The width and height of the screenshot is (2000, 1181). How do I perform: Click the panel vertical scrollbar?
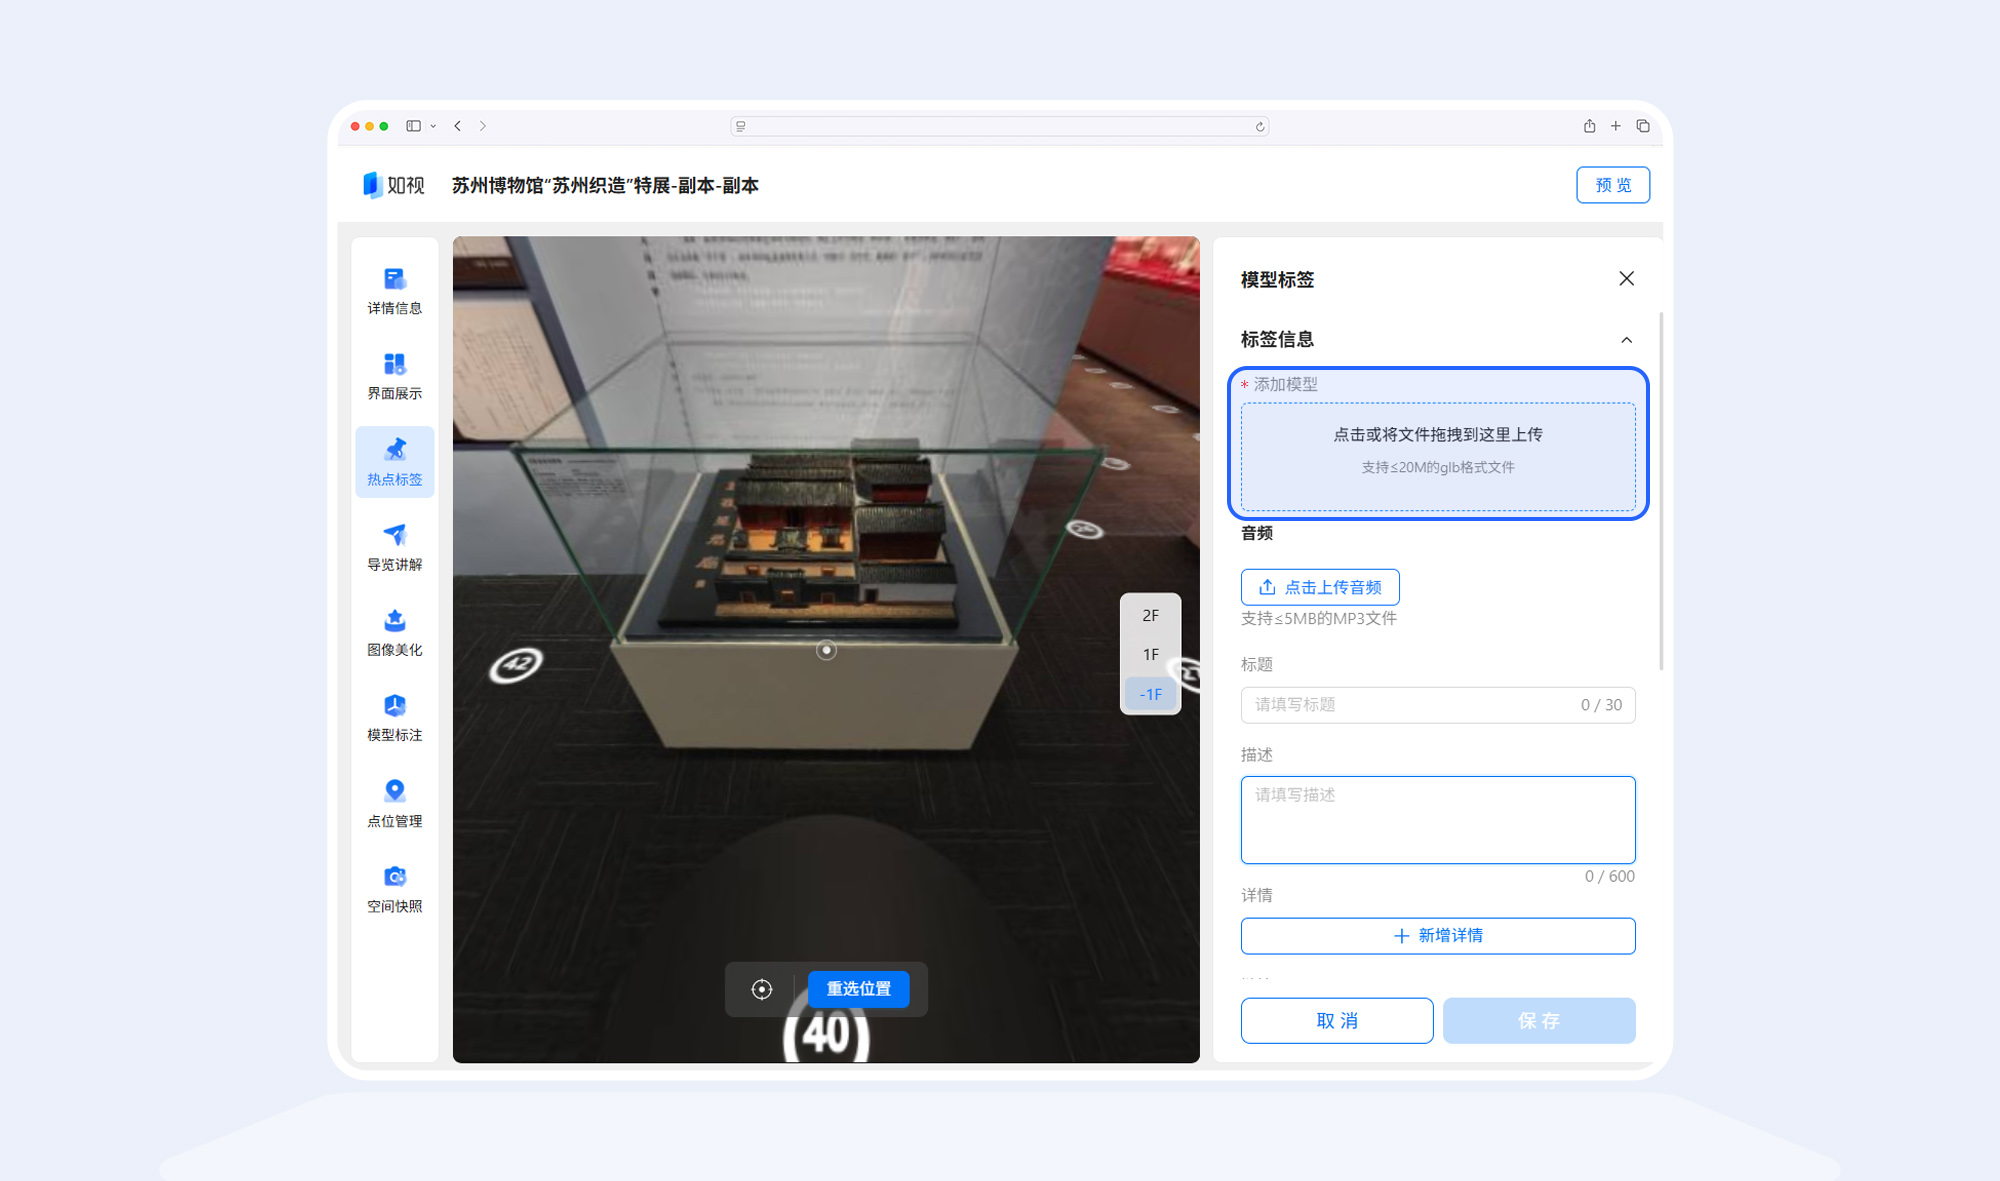[1660, 490]
